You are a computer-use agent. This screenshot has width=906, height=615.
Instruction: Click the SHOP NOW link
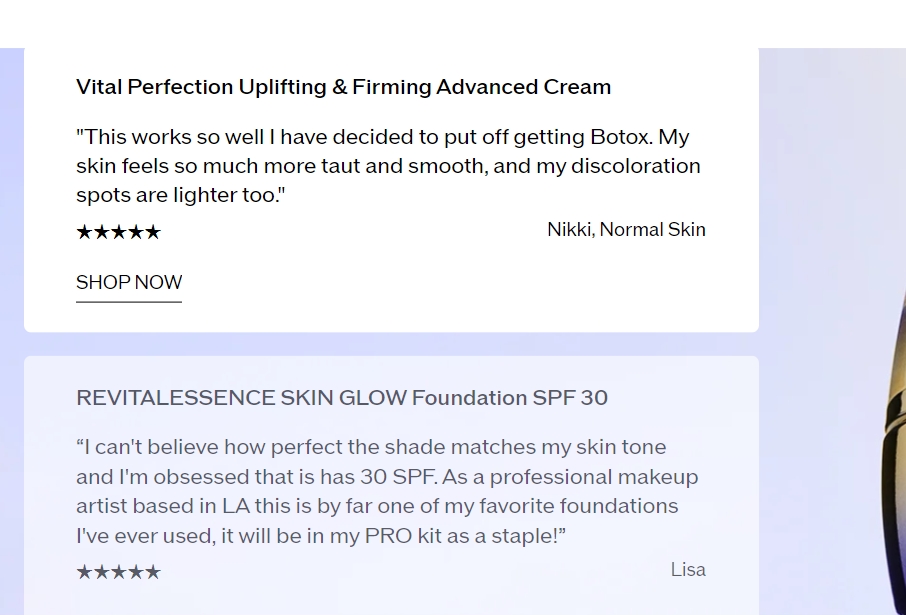point(129,283)
